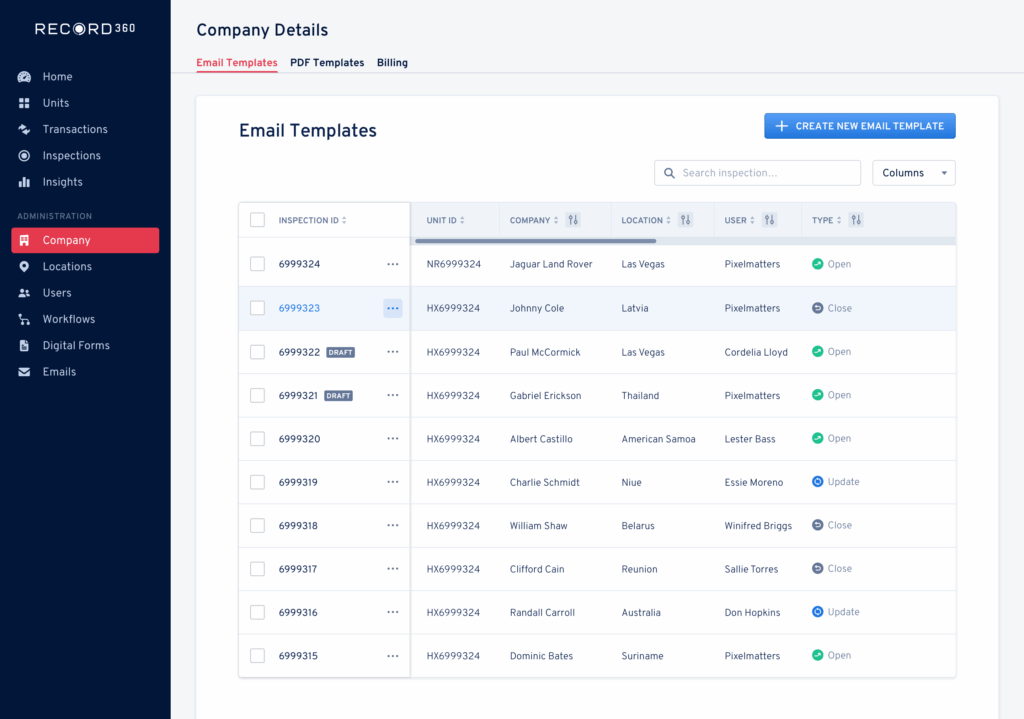Screen dimensions: 1024x719
Task: Open the highlighted inspection link 6999323
Action: click(299, 308)
